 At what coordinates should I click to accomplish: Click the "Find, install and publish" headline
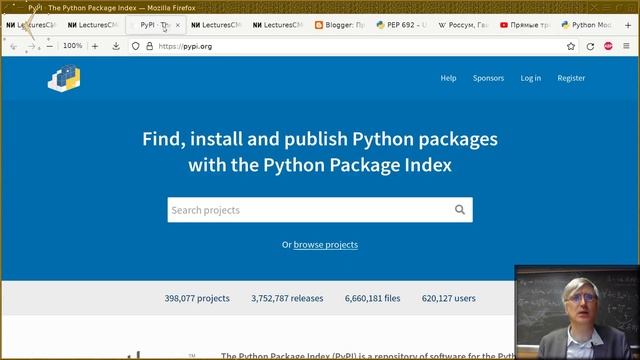[320, 152]
